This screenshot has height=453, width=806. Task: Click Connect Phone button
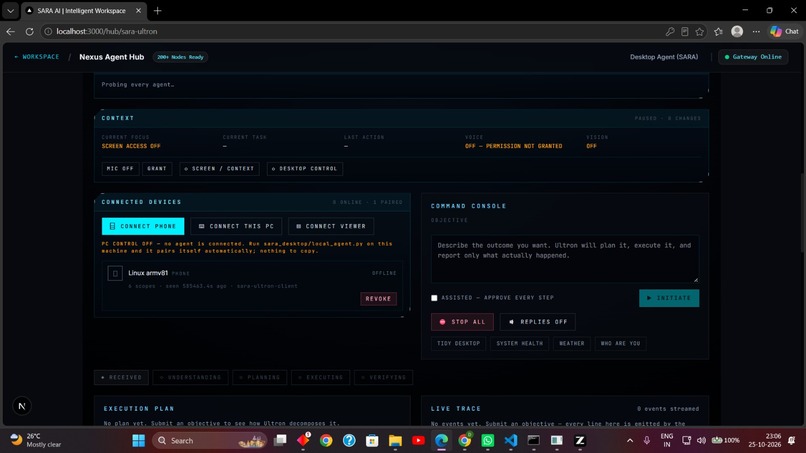[143, 226]
